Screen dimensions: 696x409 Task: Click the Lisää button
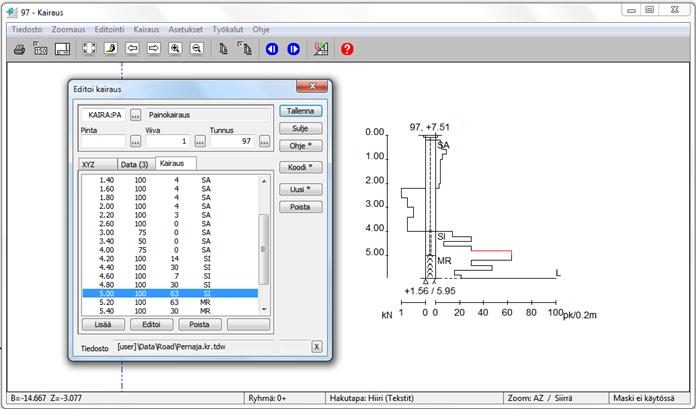(103, 324)
